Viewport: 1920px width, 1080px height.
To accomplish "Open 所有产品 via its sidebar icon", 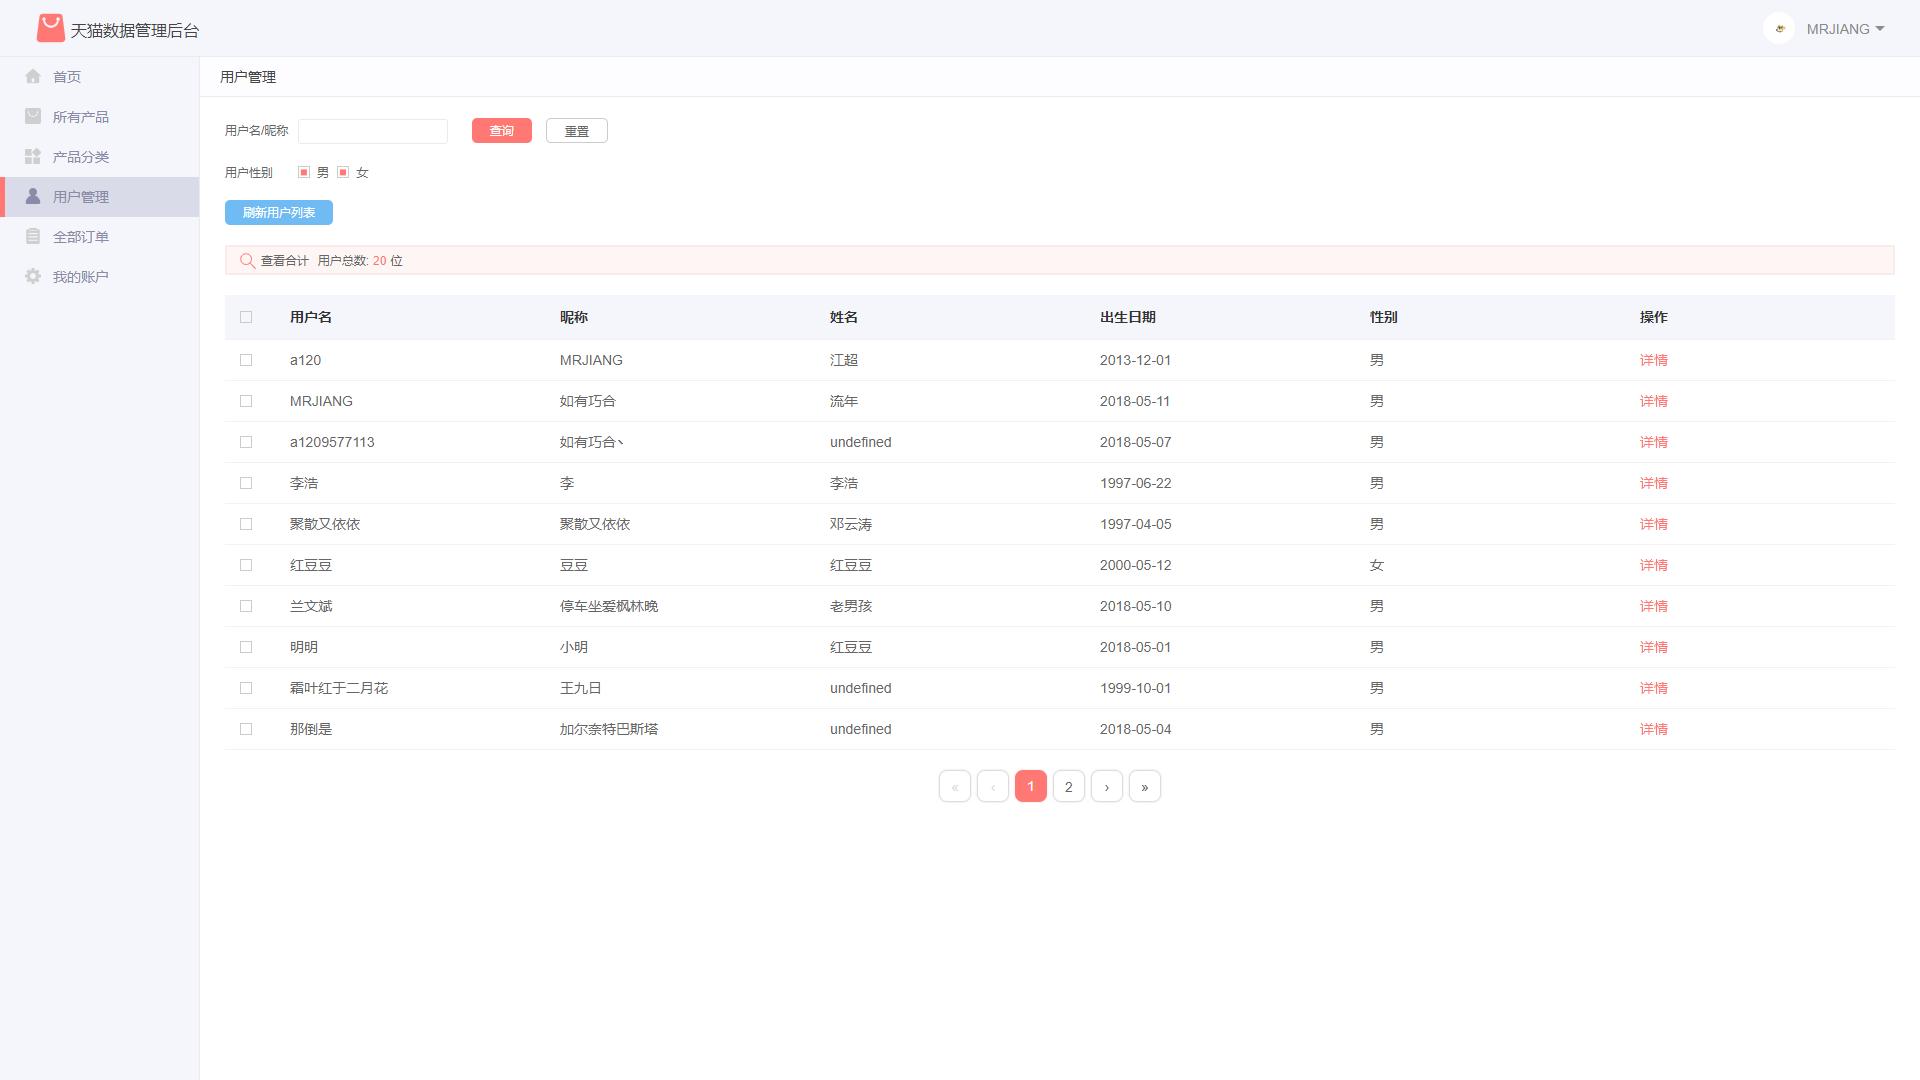I will (33, 116).
